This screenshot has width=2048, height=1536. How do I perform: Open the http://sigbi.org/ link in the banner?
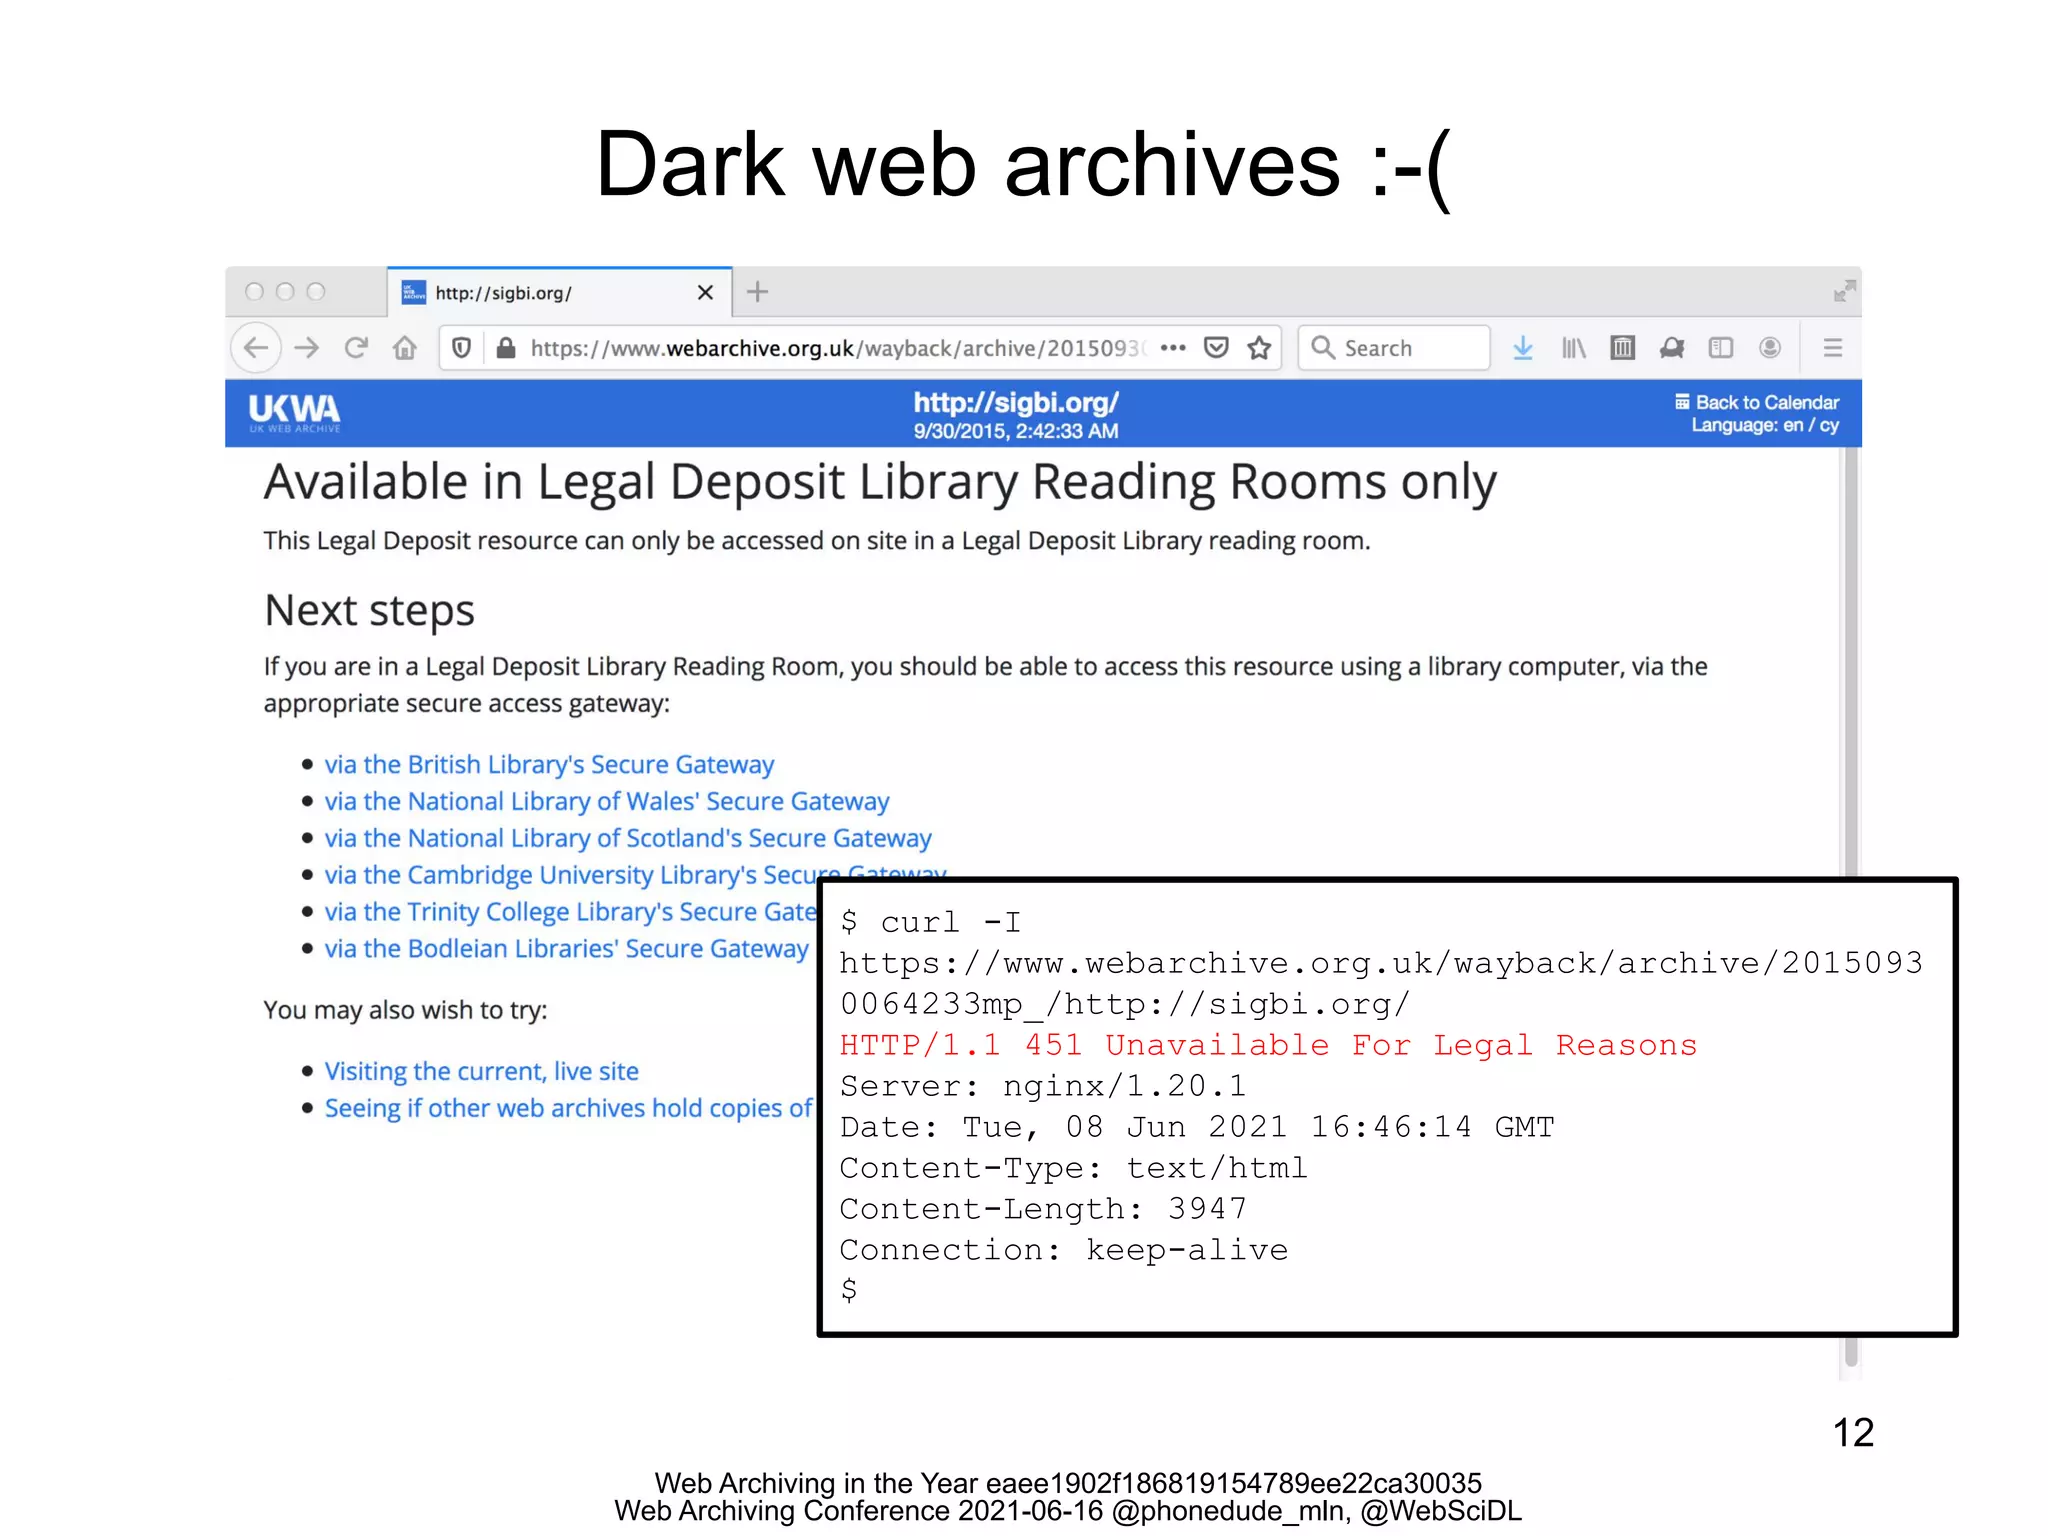click(1016, 403)
